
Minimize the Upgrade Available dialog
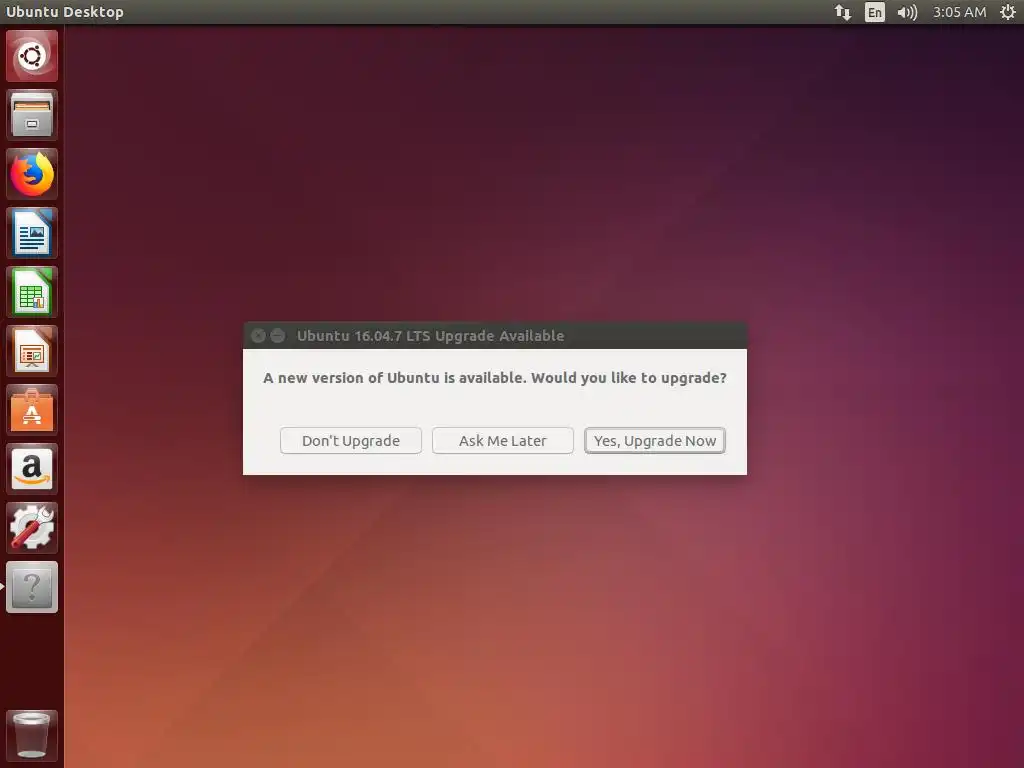click(x=278, y=336)
